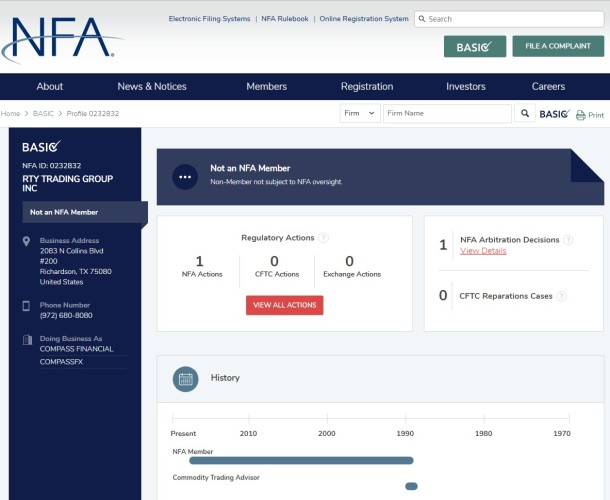The height and width of the screenshot is (500, 610).
Task: Click the 1990 label on timeline
Action: 405,433
